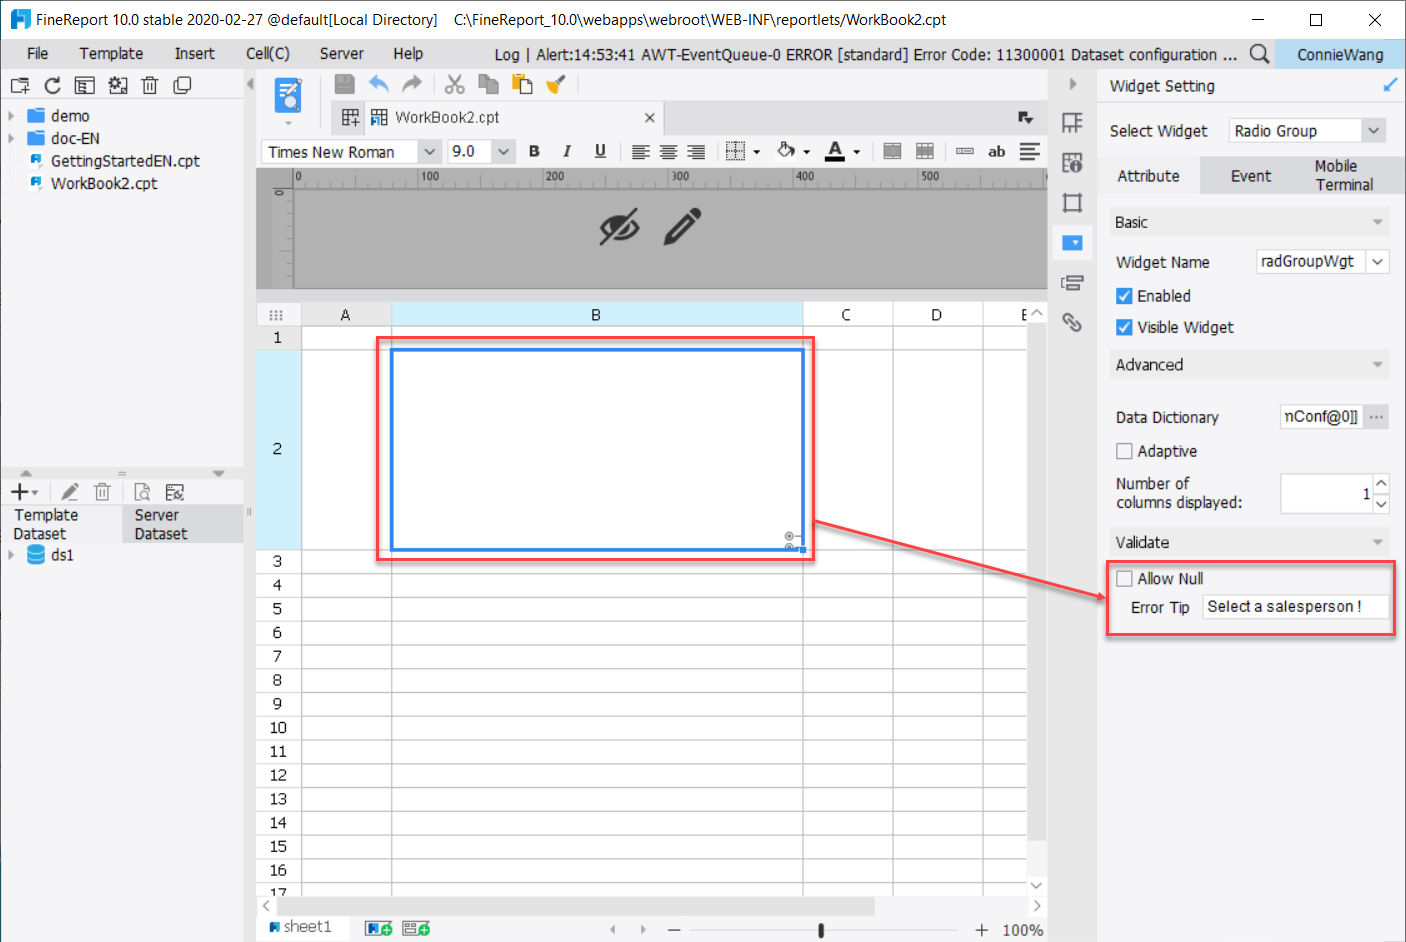Apply underline formatting

600,151
